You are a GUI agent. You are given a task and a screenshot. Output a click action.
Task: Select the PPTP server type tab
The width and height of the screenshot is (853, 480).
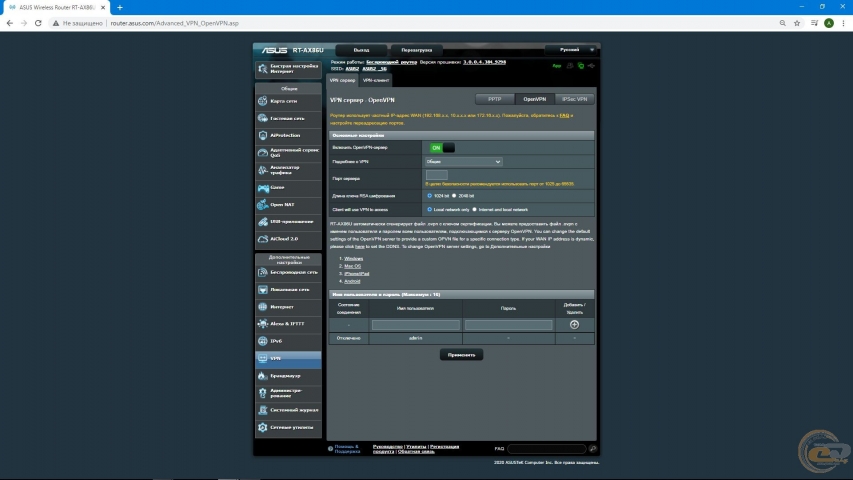(x=495, y=99)
